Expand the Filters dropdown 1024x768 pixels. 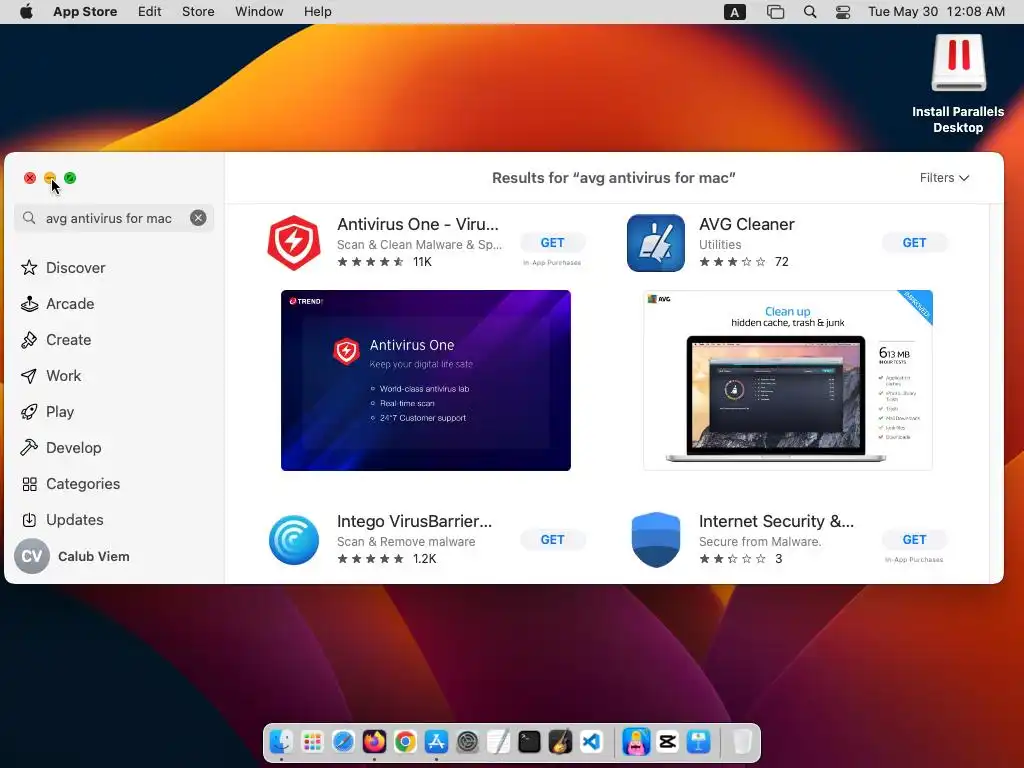point(944,178)
